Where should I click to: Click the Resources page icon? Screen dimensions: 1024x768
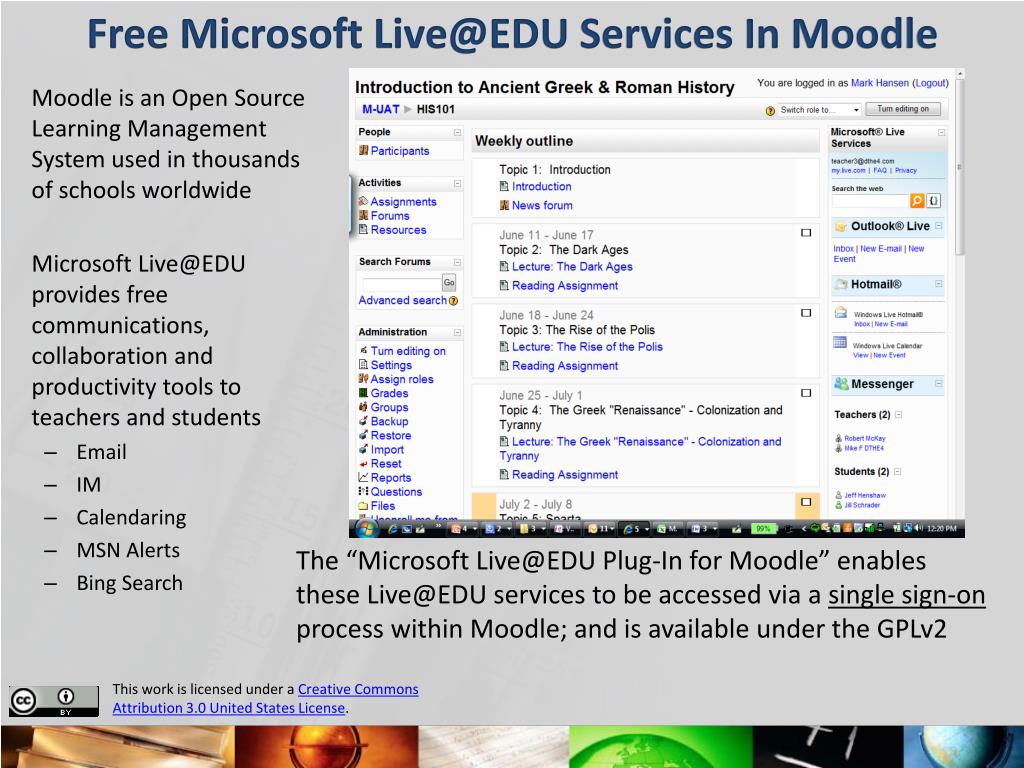pyautogui.click(x=363, y=230)
